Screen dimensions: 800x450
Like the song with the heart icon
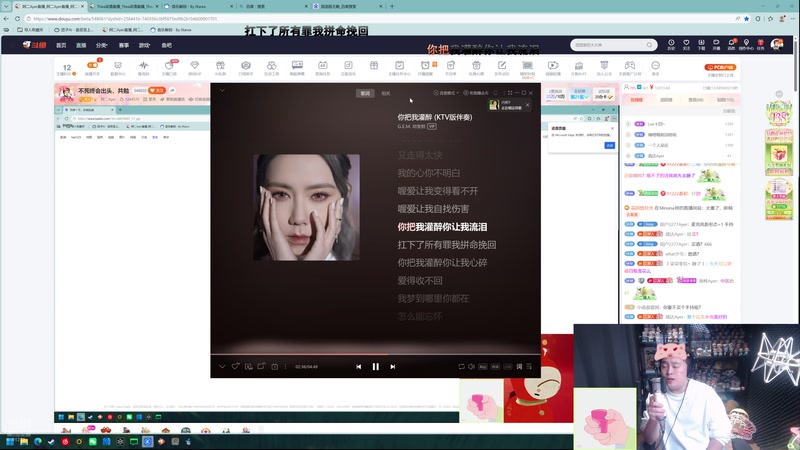point(235,366)
